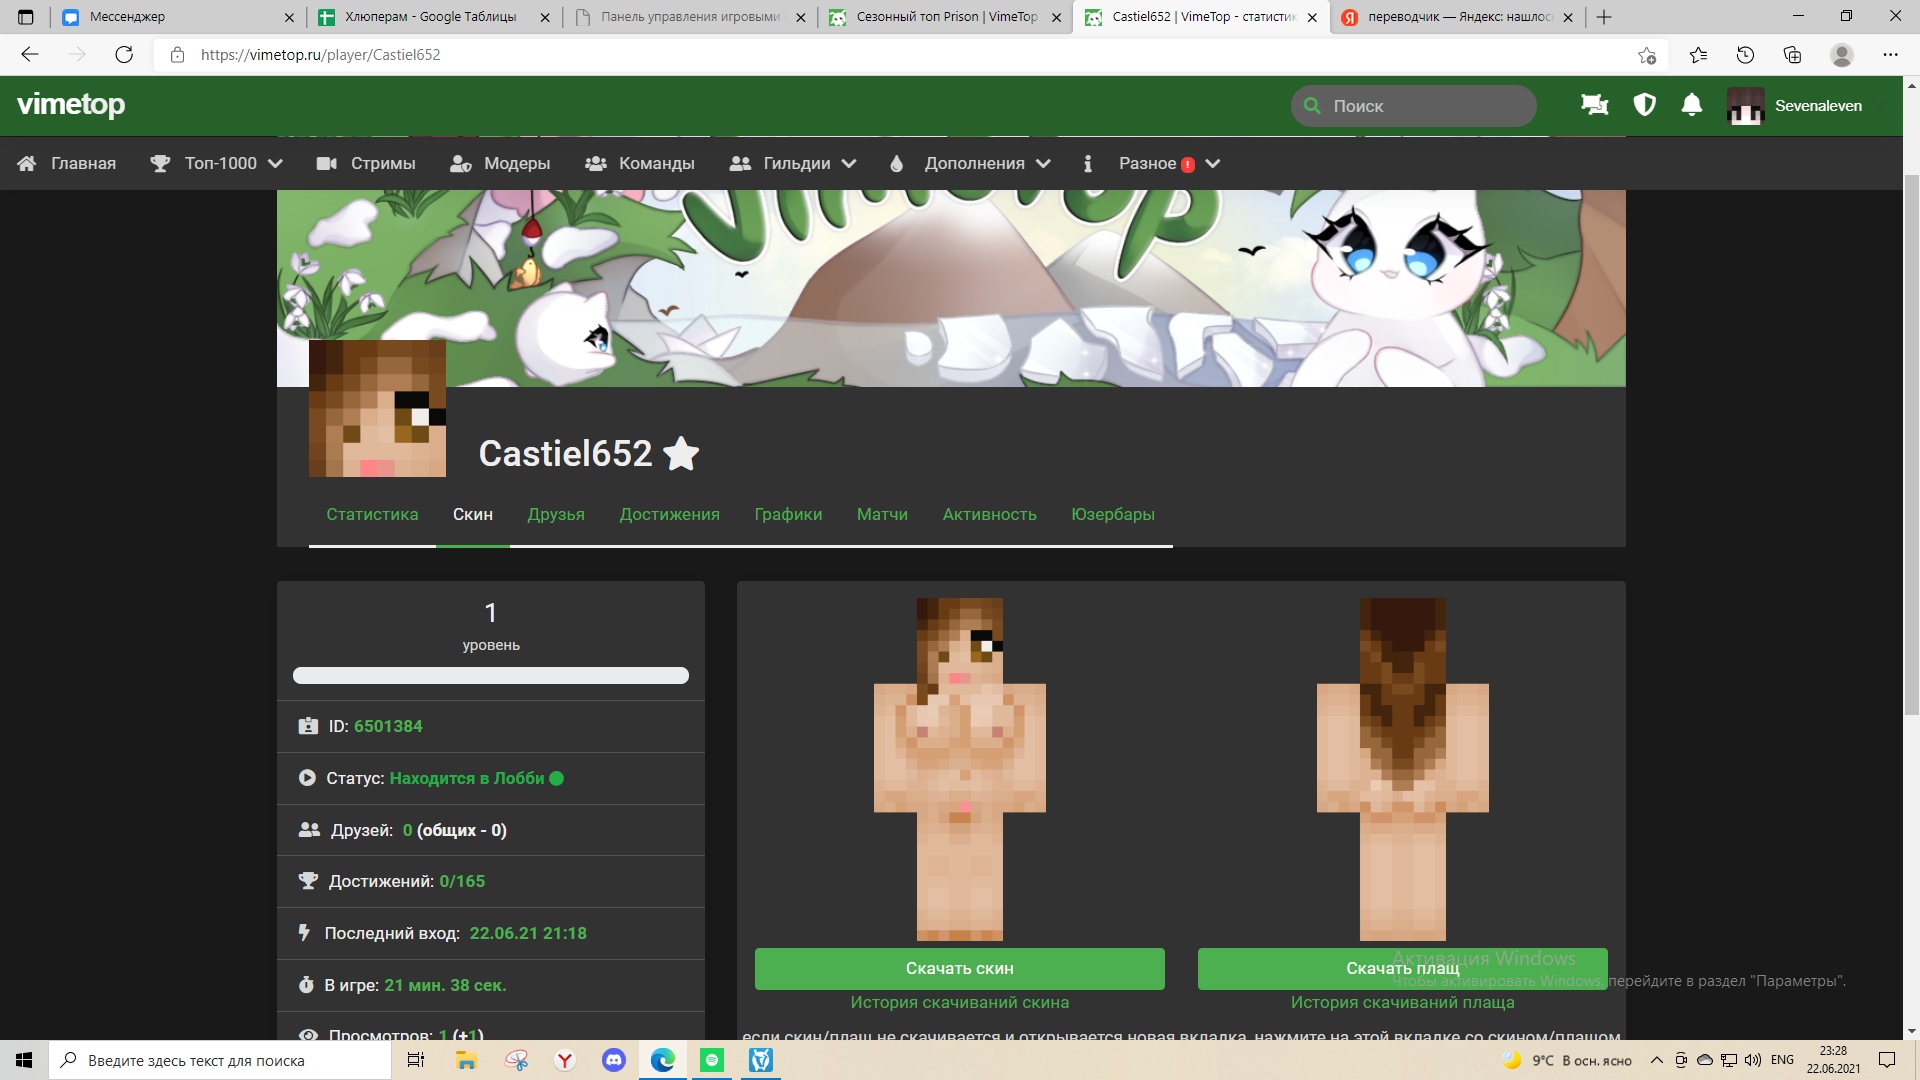Click the search magnifier icon

point(1312,105)
